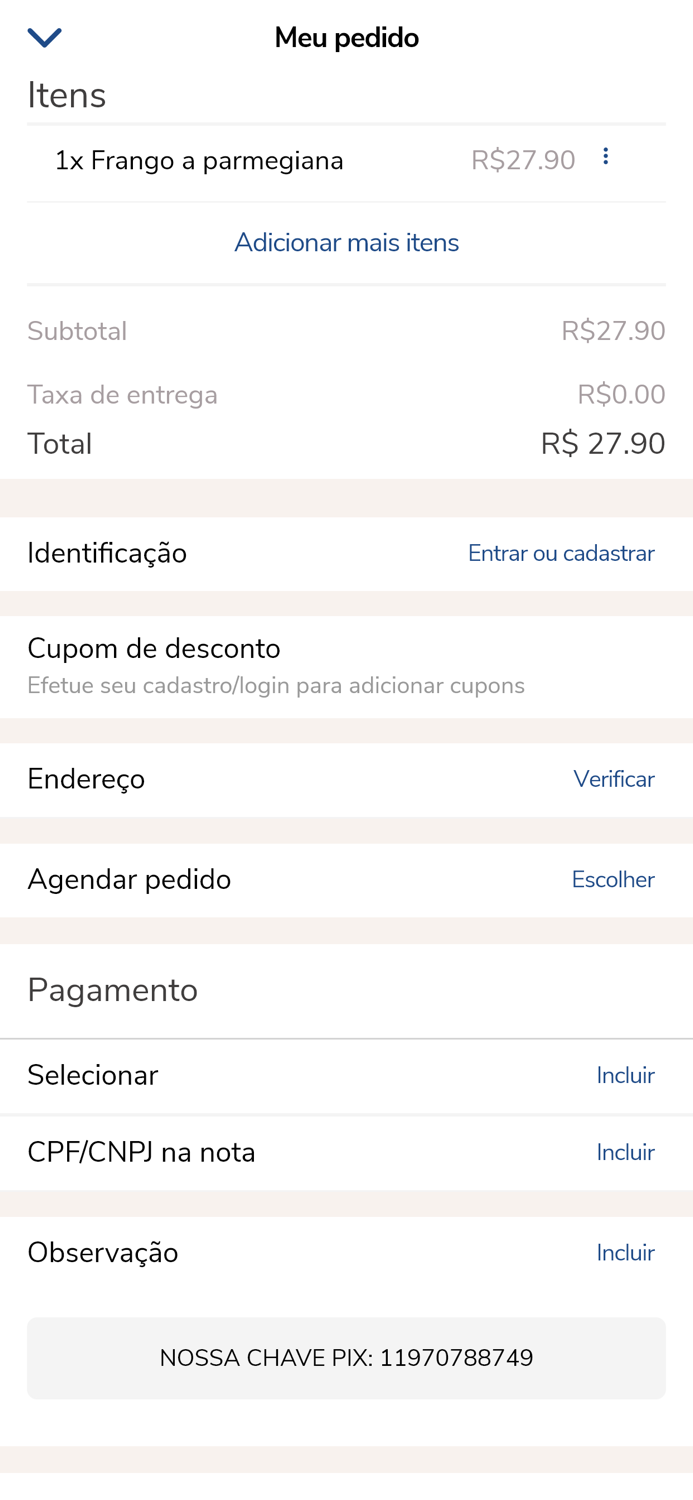This screenshot has width=693, height=1500.
Task: Collapse the Meu pedido view with the chevron
Action: coord(44,36)
